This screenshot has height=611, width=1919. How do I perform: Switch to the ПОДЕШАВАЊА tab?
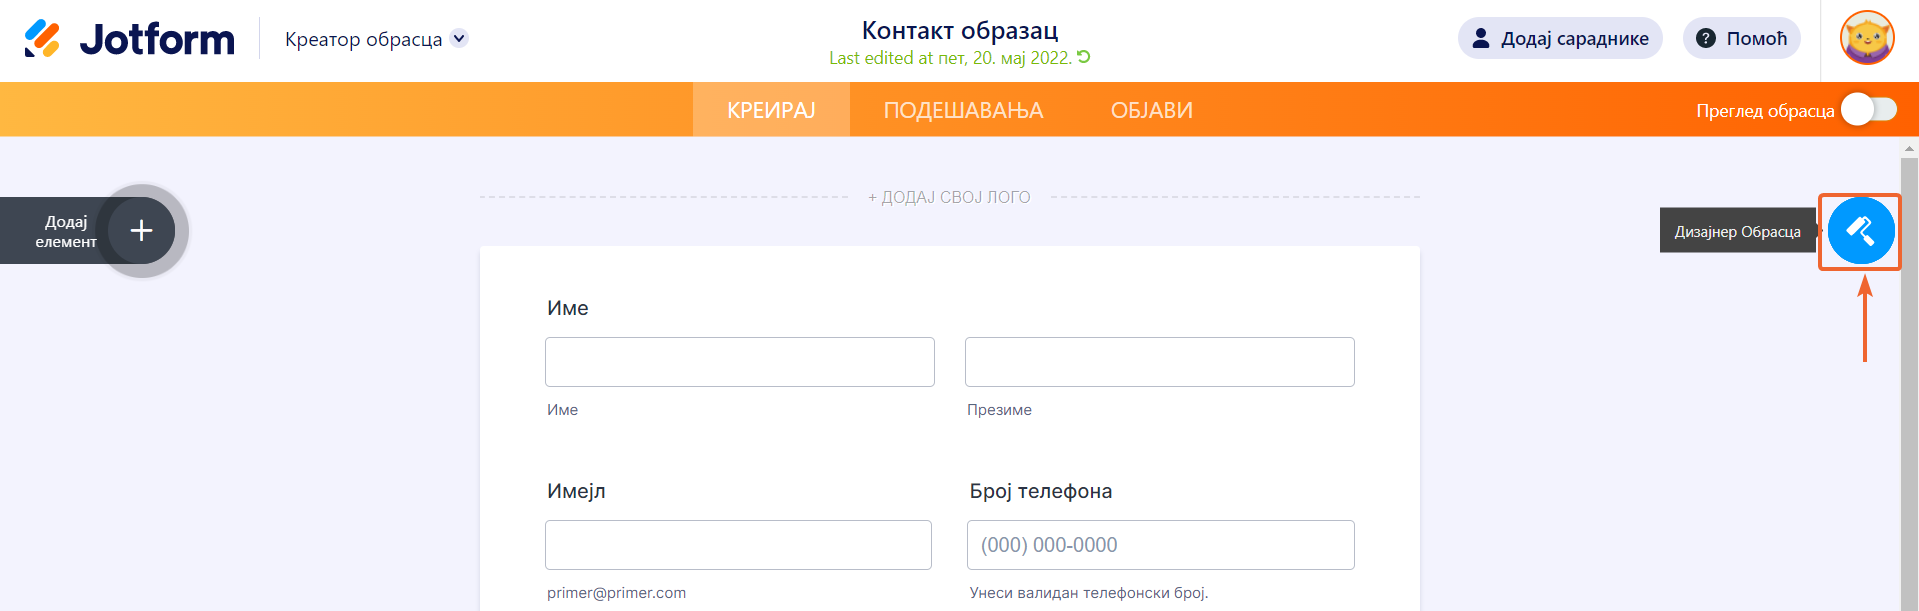tap(963, 110)
